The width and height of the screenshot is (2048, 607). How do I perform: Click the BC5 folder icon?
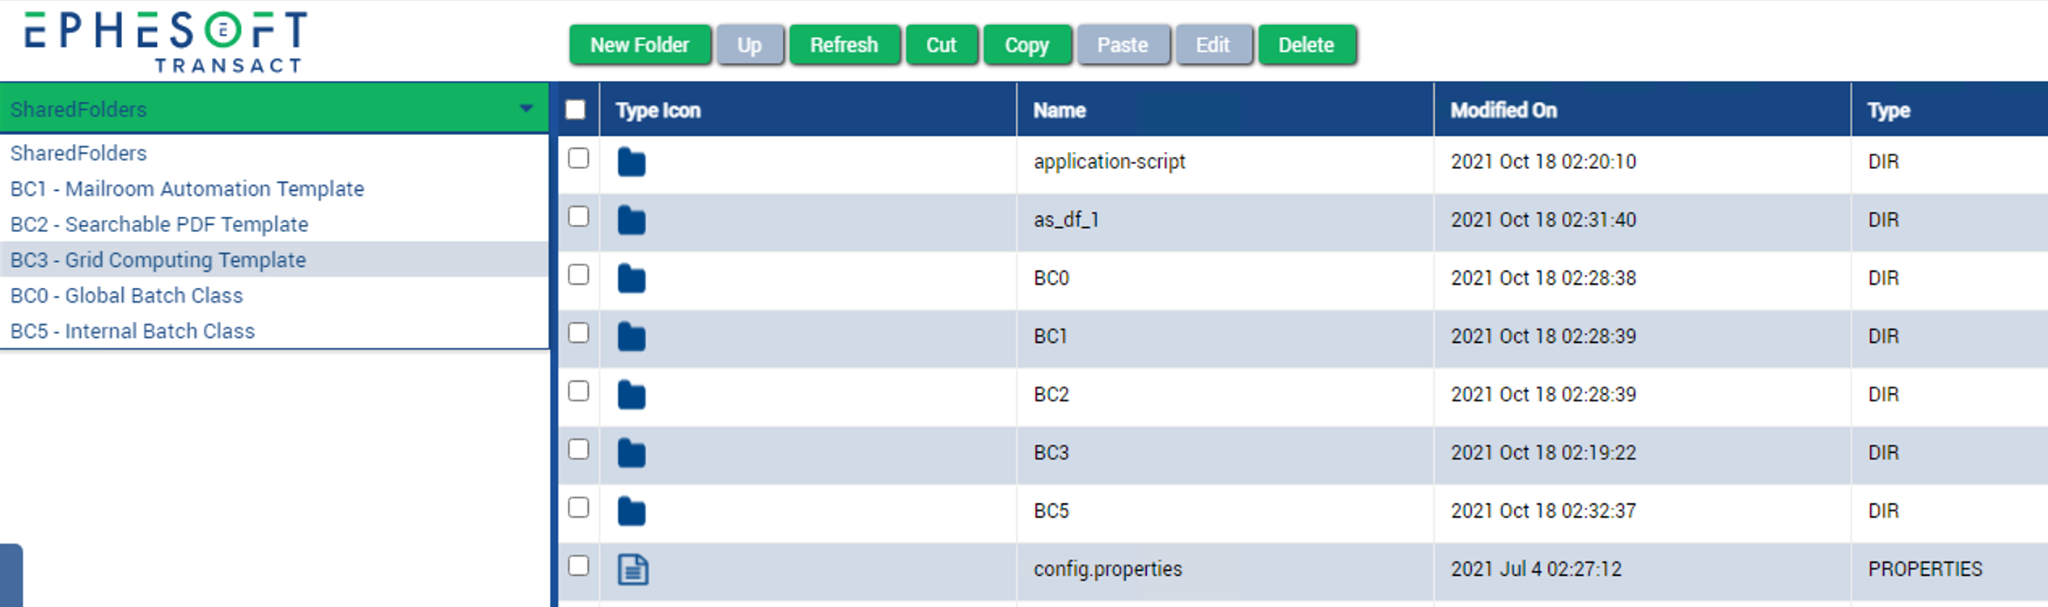(x=631, y=511)
